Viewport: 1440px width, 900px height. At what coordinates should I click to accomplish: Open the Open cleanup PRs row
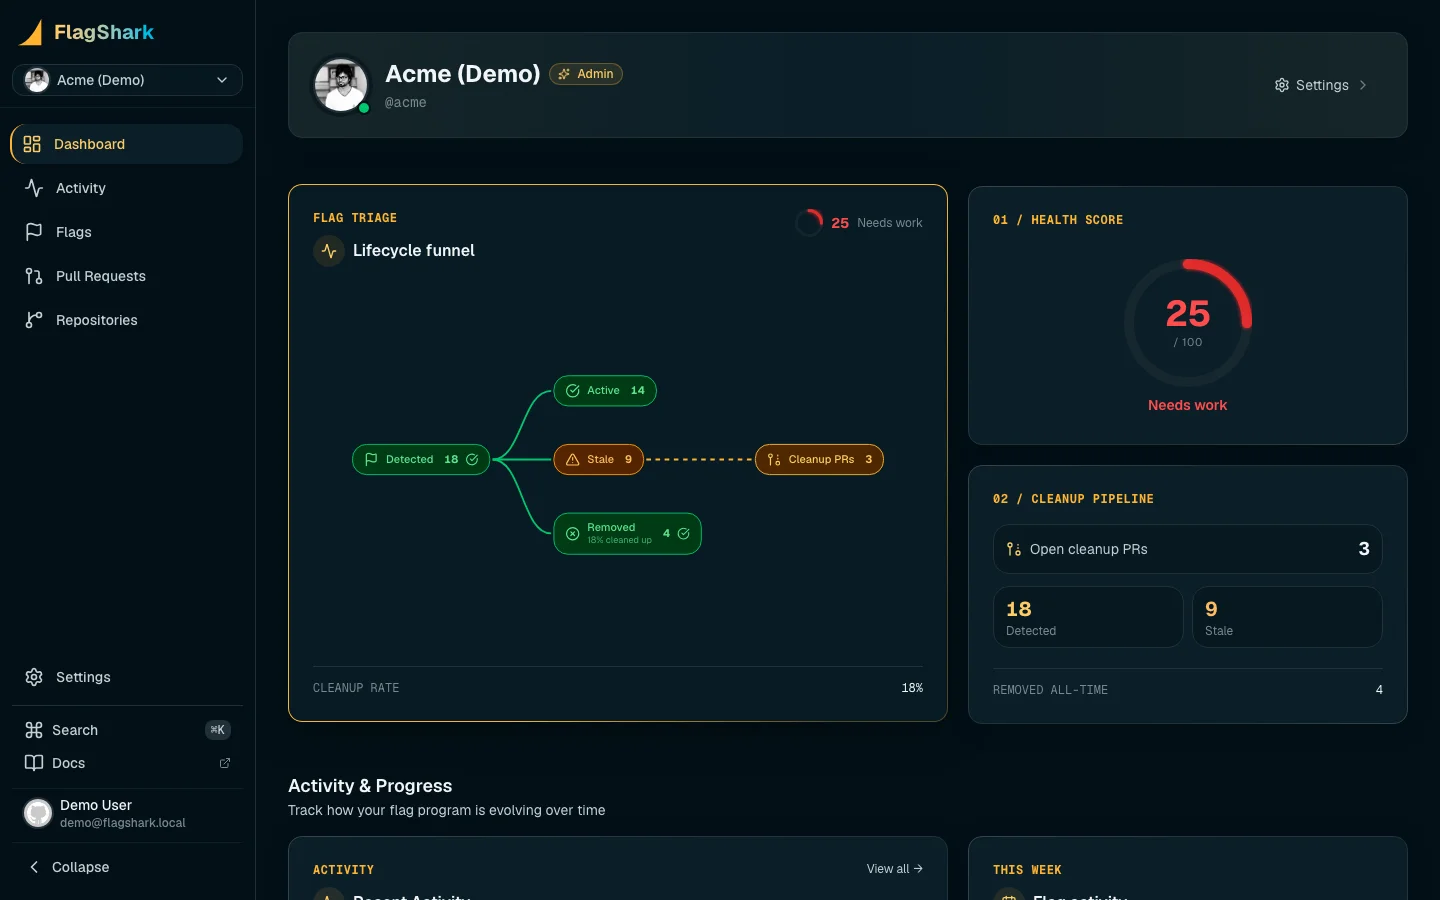click(1188, 549)
